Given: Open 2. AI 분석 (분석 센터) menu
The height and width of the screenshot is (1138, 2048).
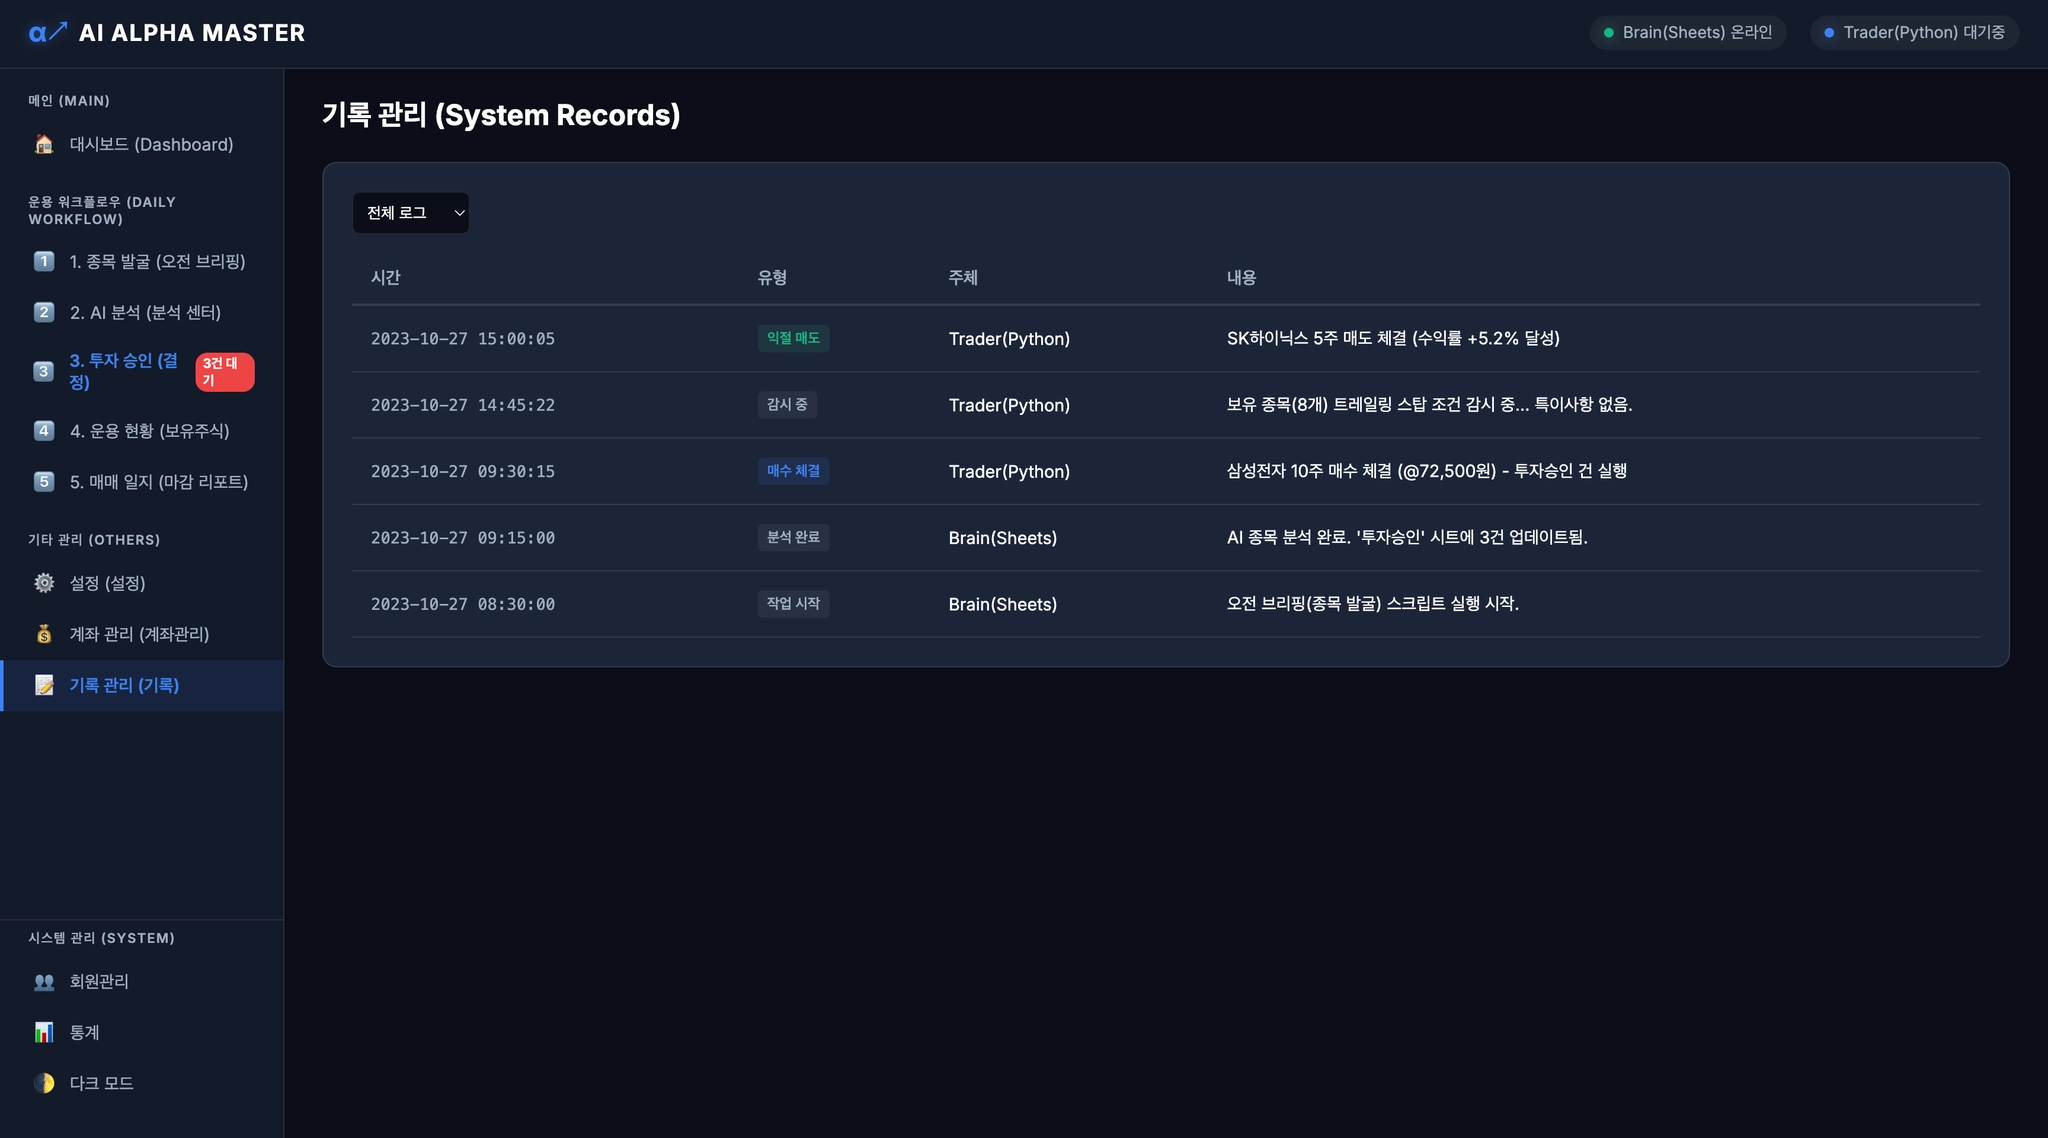Looking at the screenshot, I should point(145,312).
